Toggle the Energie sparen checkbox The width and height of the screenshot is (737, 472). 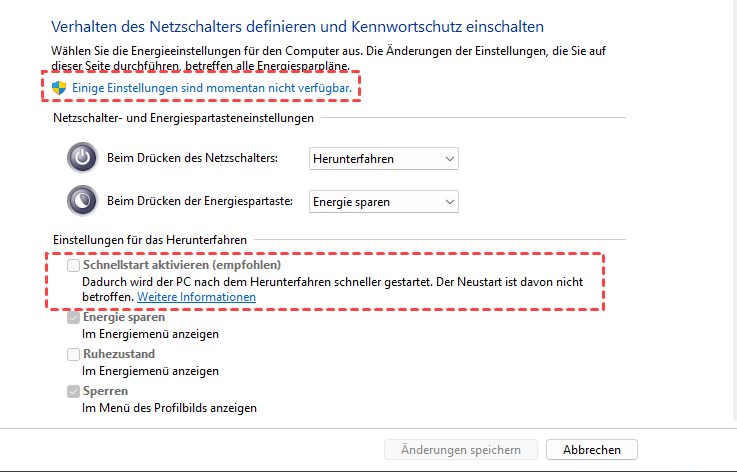click(x=74, y=318)
